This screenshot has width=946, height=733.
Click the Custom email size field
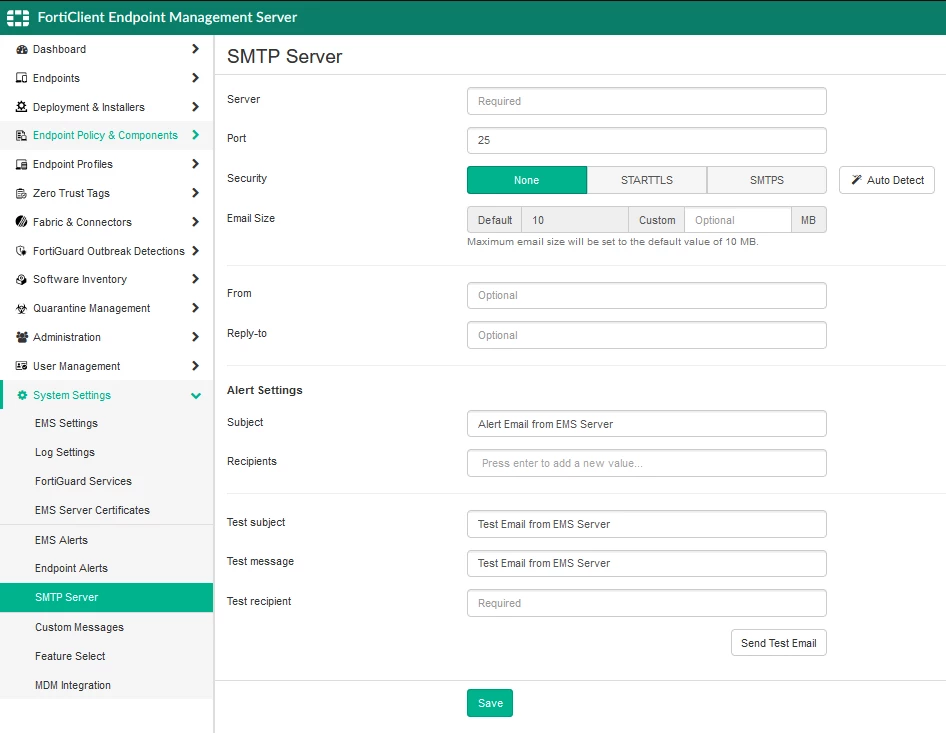coord(738,220)
